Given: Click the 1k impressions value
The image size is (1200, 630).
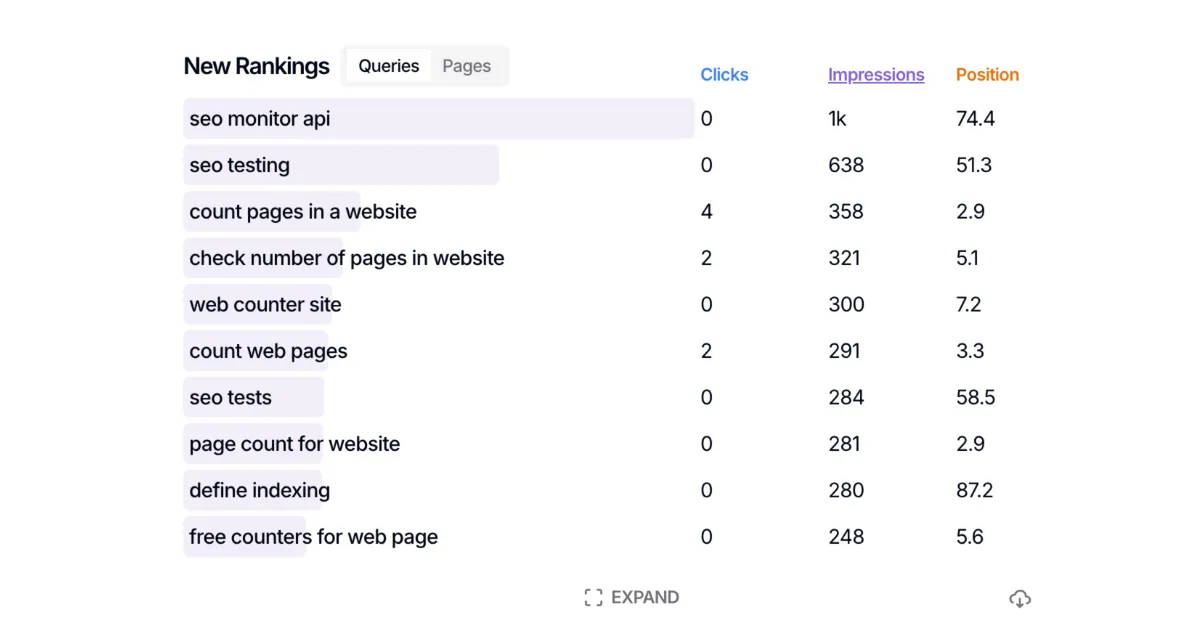Looking at the screenshot, I should [x=837, y=119].
